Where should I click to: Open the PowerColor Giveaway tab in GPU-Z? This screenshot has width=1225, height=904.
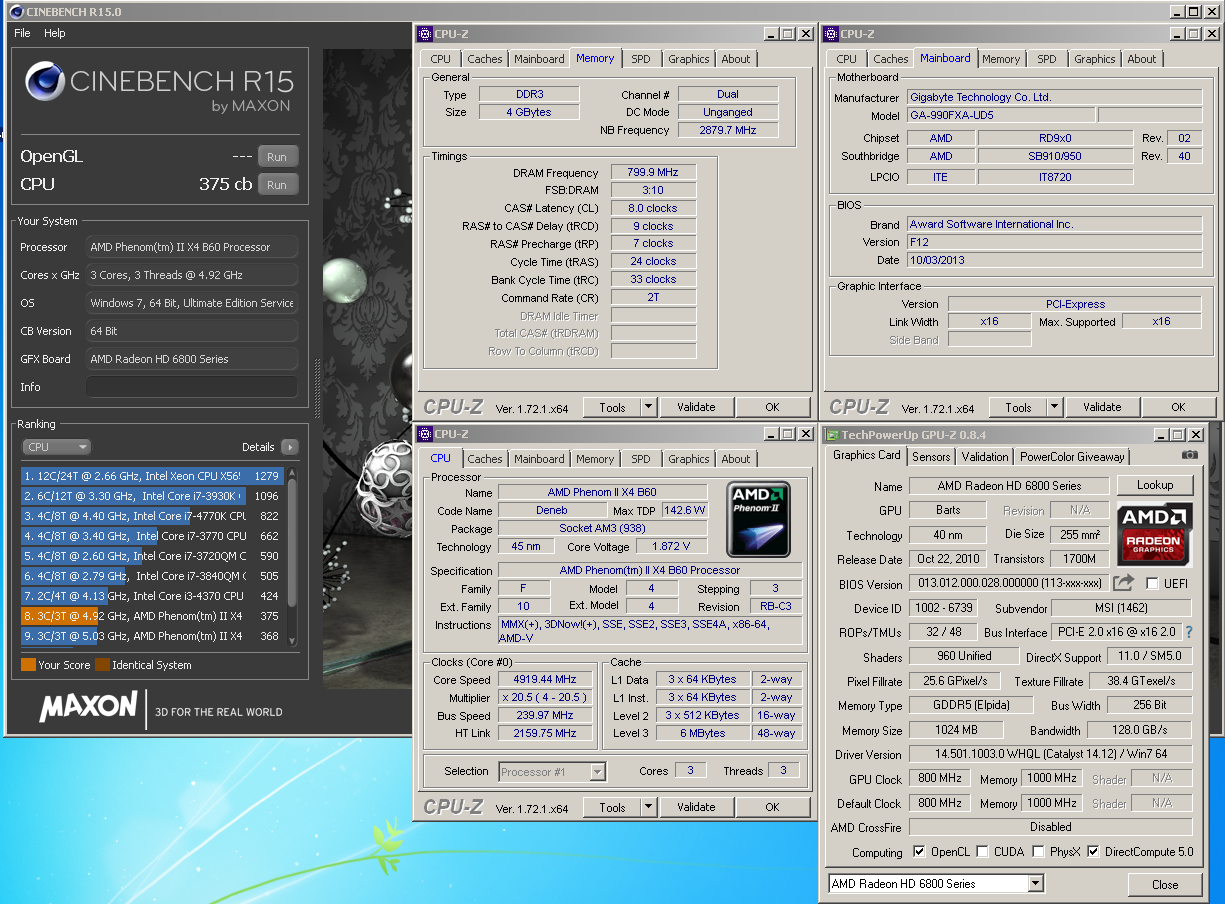point(1072,456)
